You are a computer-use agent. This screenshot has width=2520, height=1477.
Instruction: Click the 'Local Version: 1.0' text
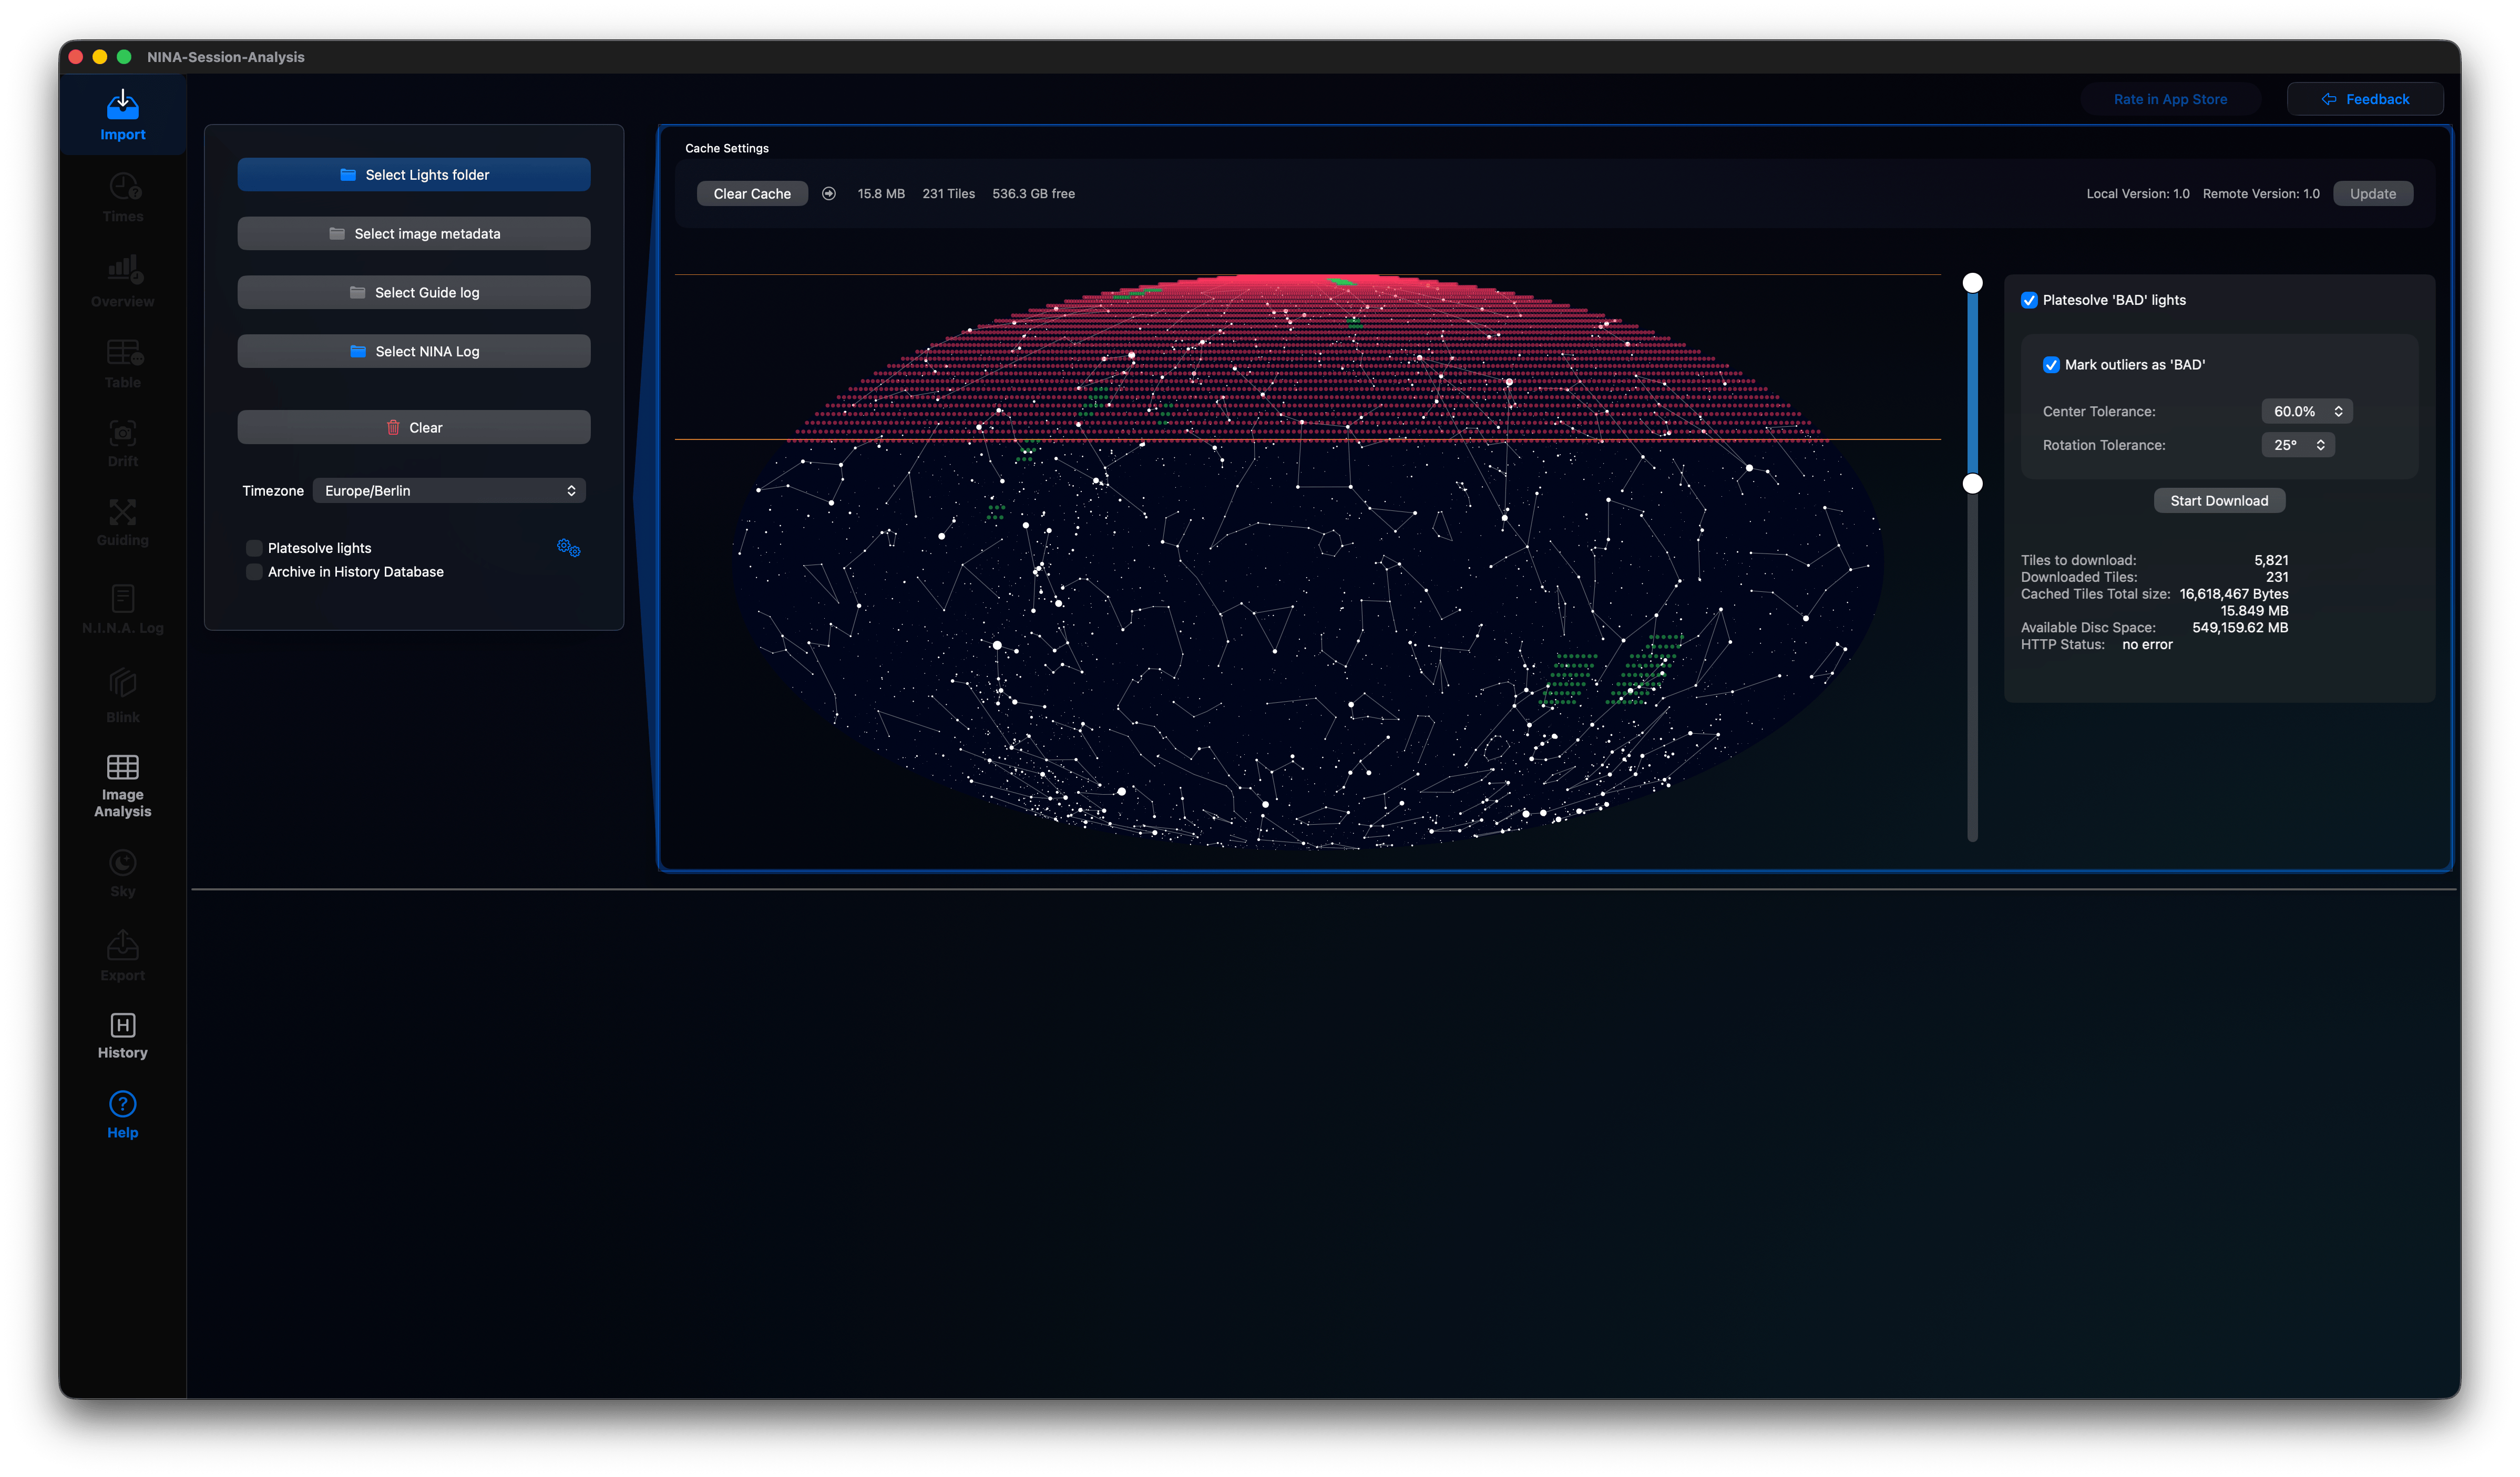pyautogui.click(x=2138, y=194)
